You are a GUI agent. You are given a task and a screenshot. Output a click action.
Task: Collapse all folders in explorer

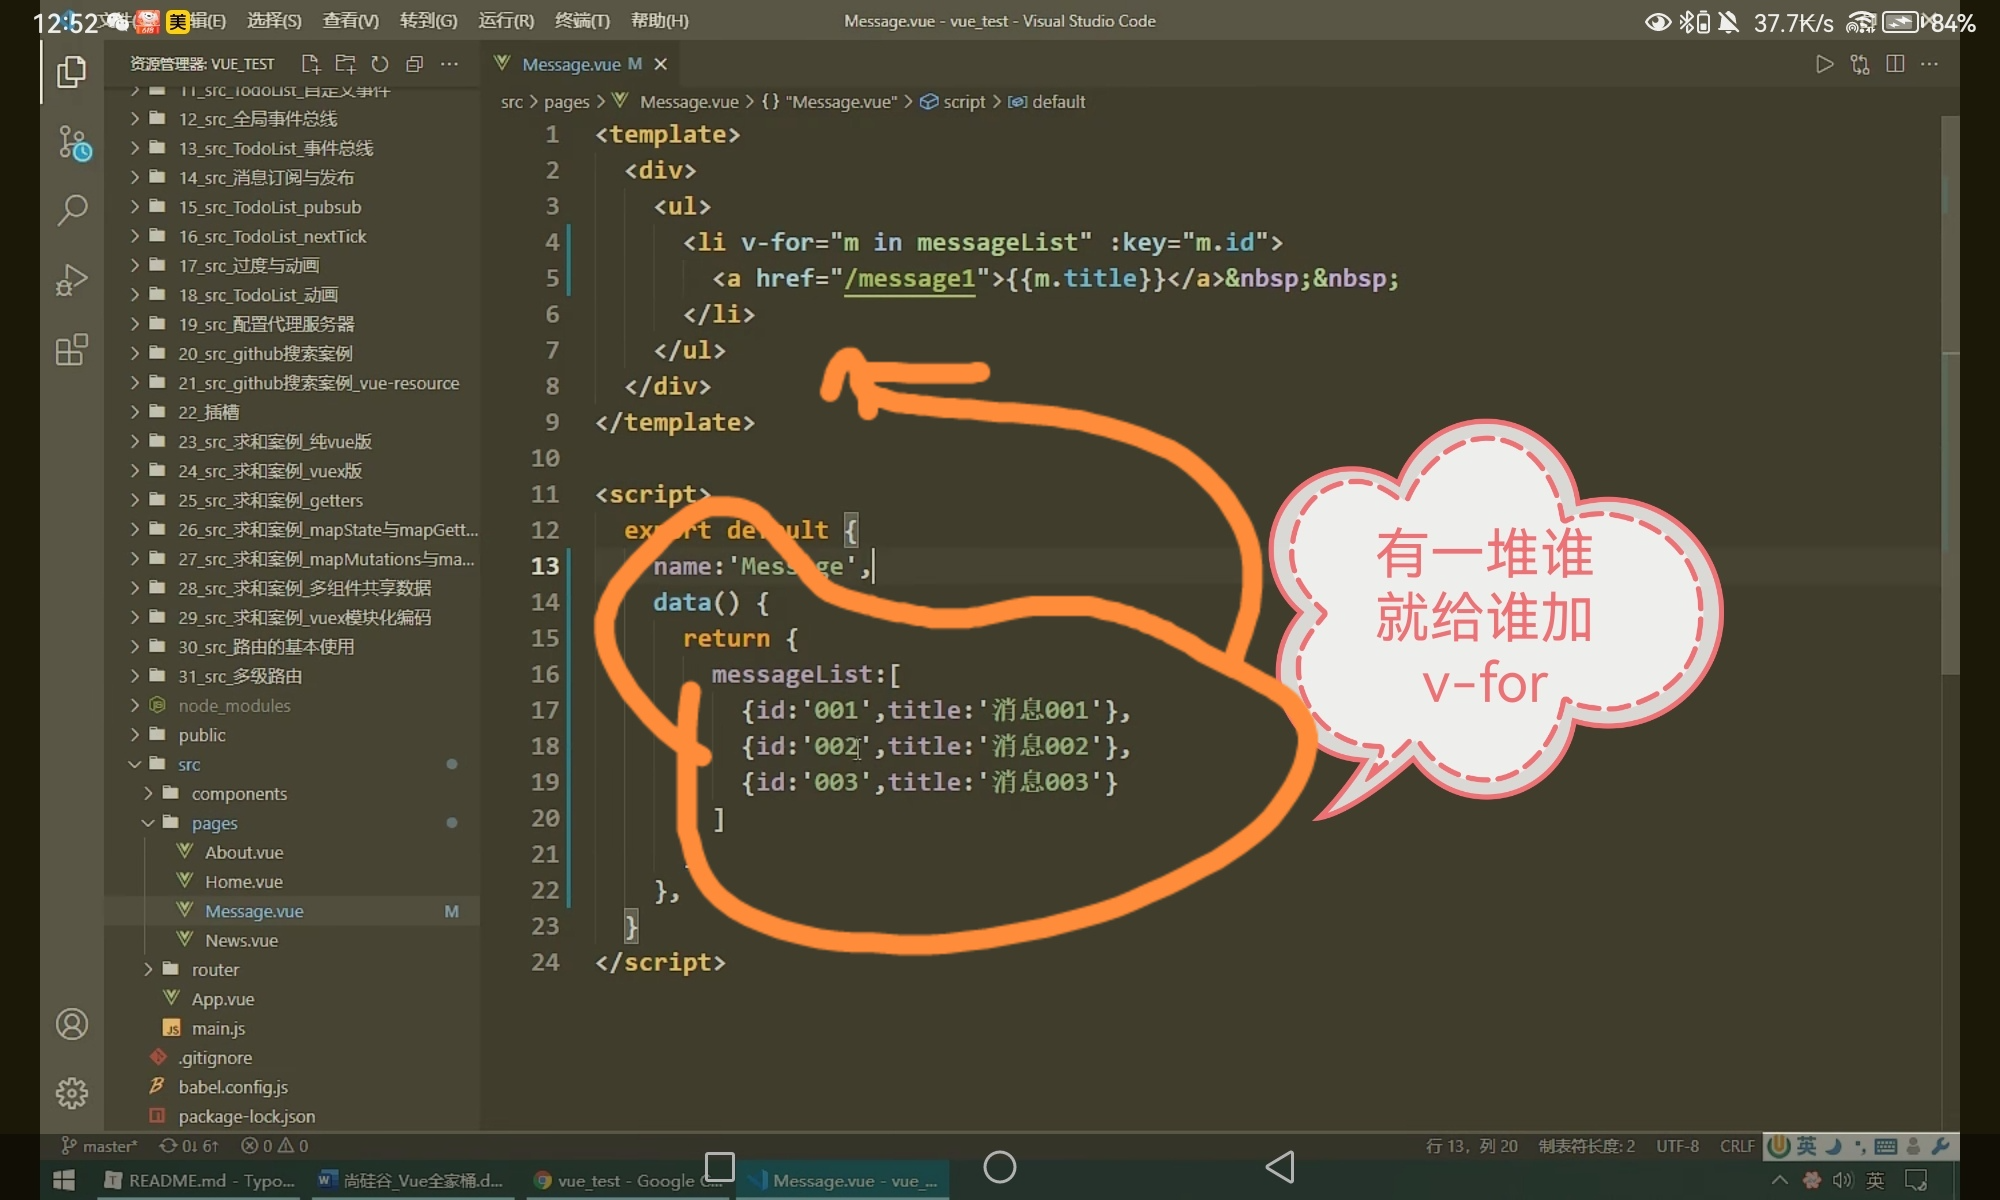click(x=415, y=64)
